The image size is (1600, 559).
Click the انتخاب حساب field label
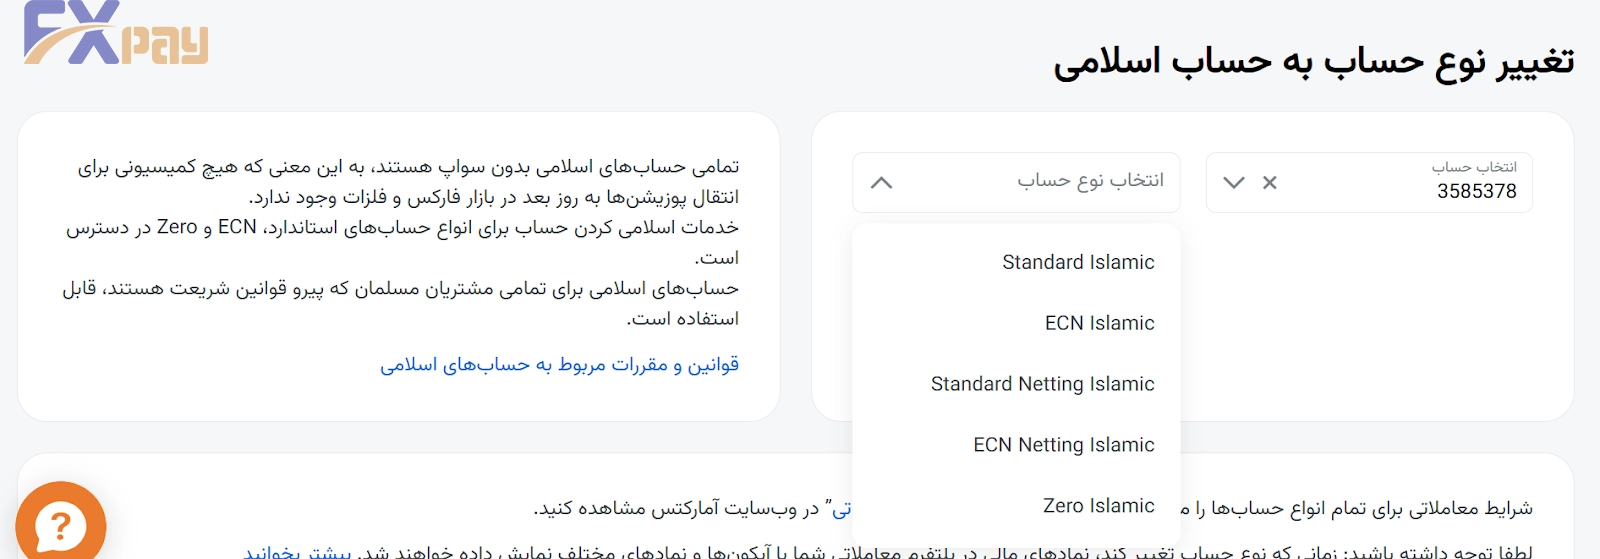click(1474, 167)
